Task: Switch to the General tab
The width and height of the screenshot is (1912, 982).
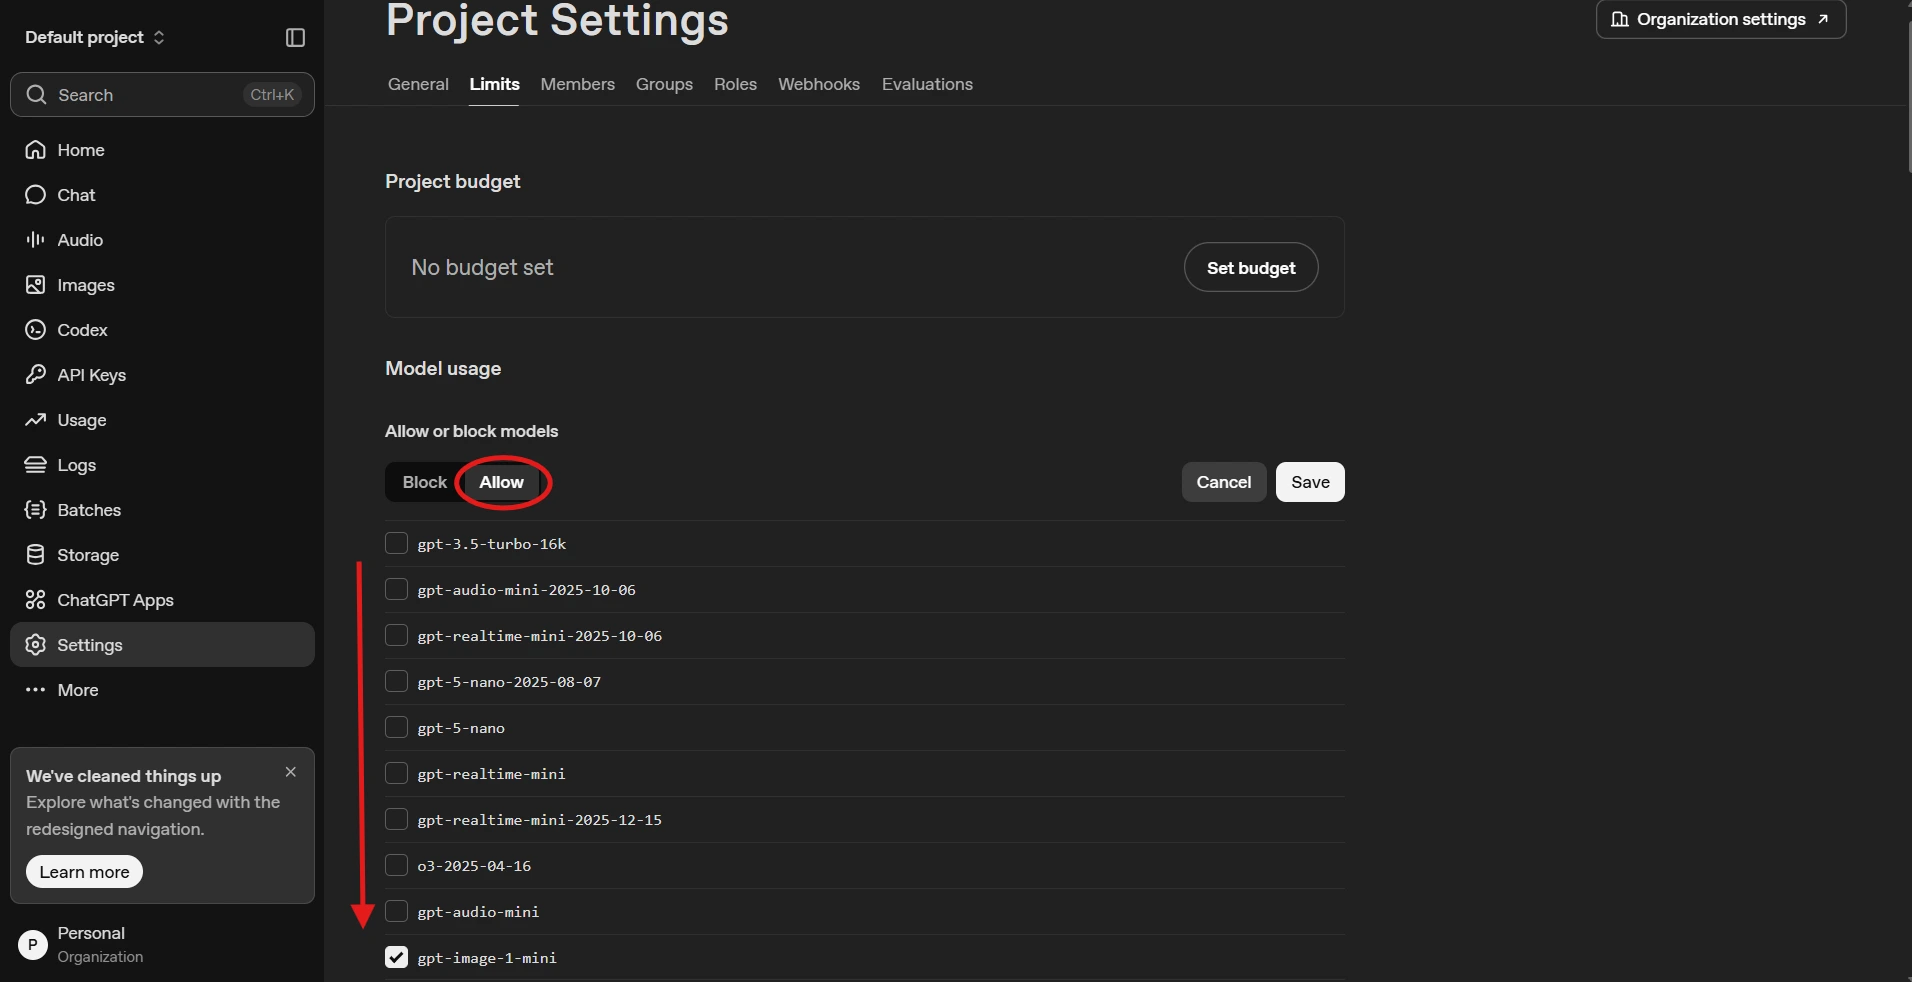Action: [x=418, y=84]
